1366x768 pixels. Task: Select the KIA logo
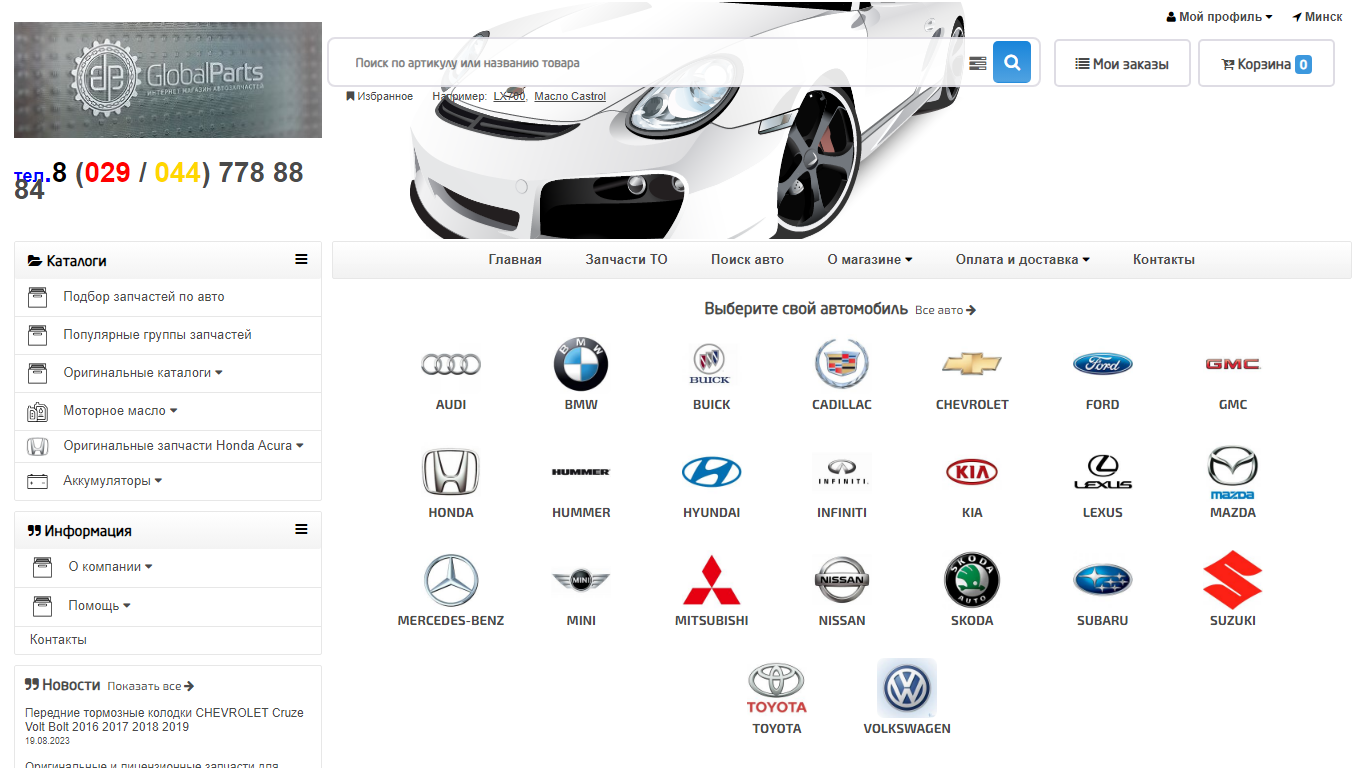pyautogui.click(x=972, y=471)
